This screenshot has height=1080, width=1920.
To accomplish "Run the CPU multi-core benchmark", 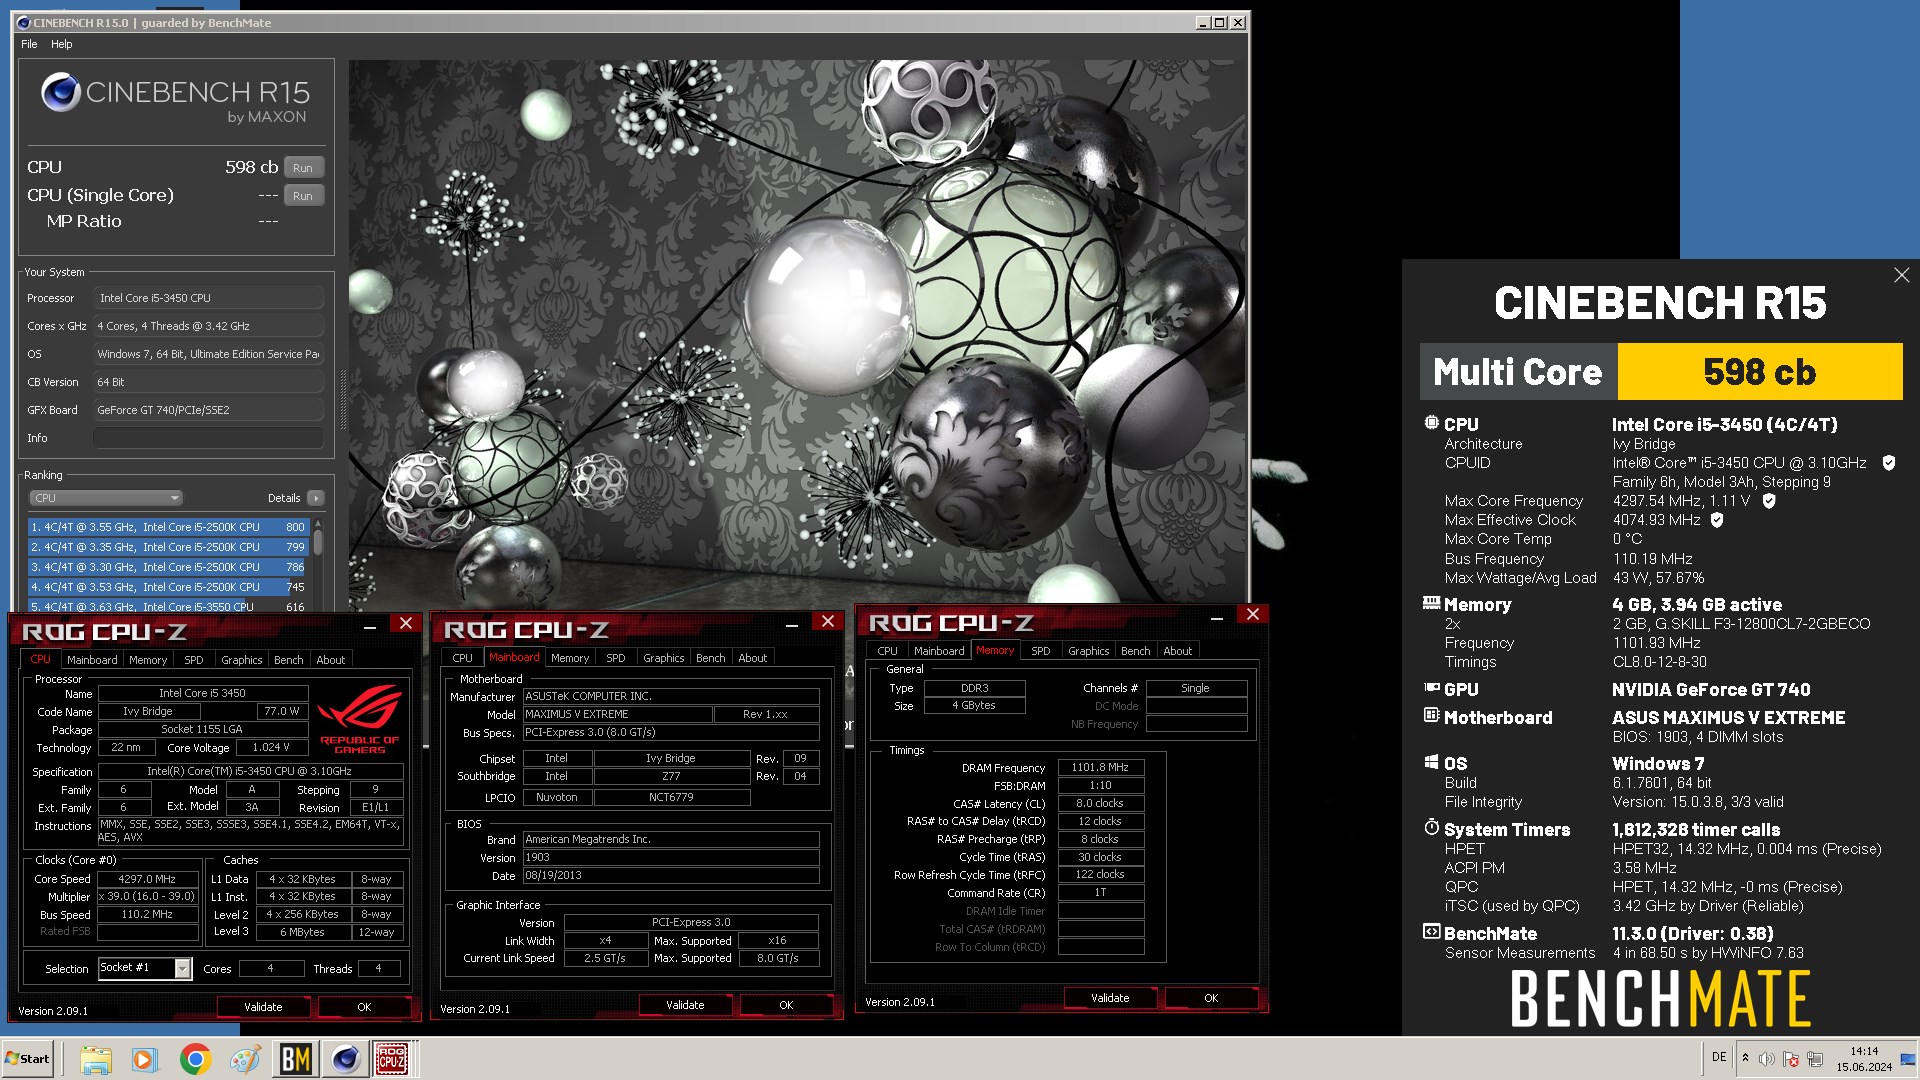I will coord(304,168).
